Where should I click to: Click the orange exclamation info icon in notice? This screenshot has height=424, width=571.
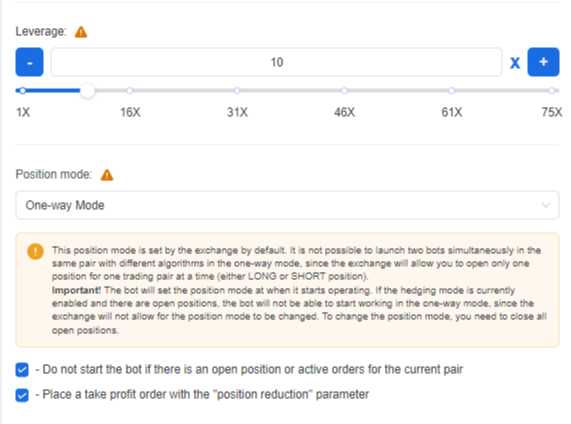[35, 251]
